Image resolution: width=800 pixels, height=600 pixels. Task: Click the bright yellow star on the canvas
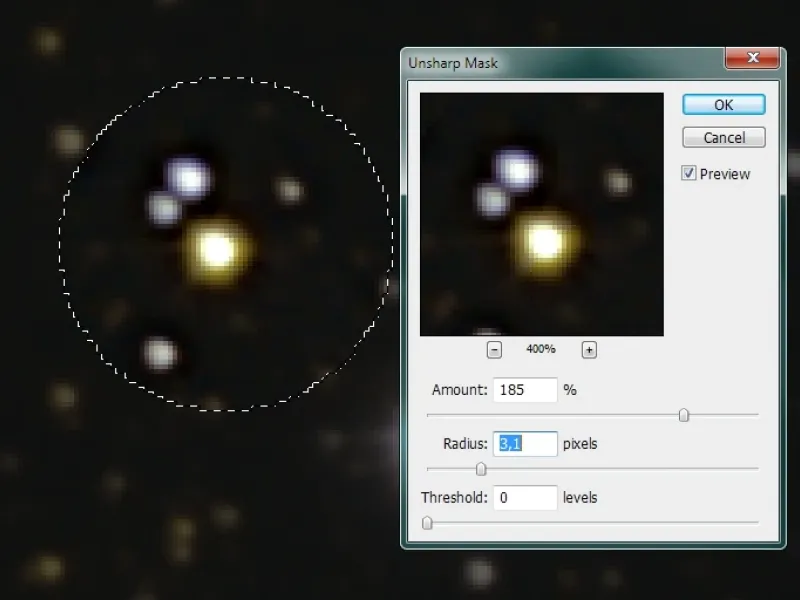pos(217,247)
